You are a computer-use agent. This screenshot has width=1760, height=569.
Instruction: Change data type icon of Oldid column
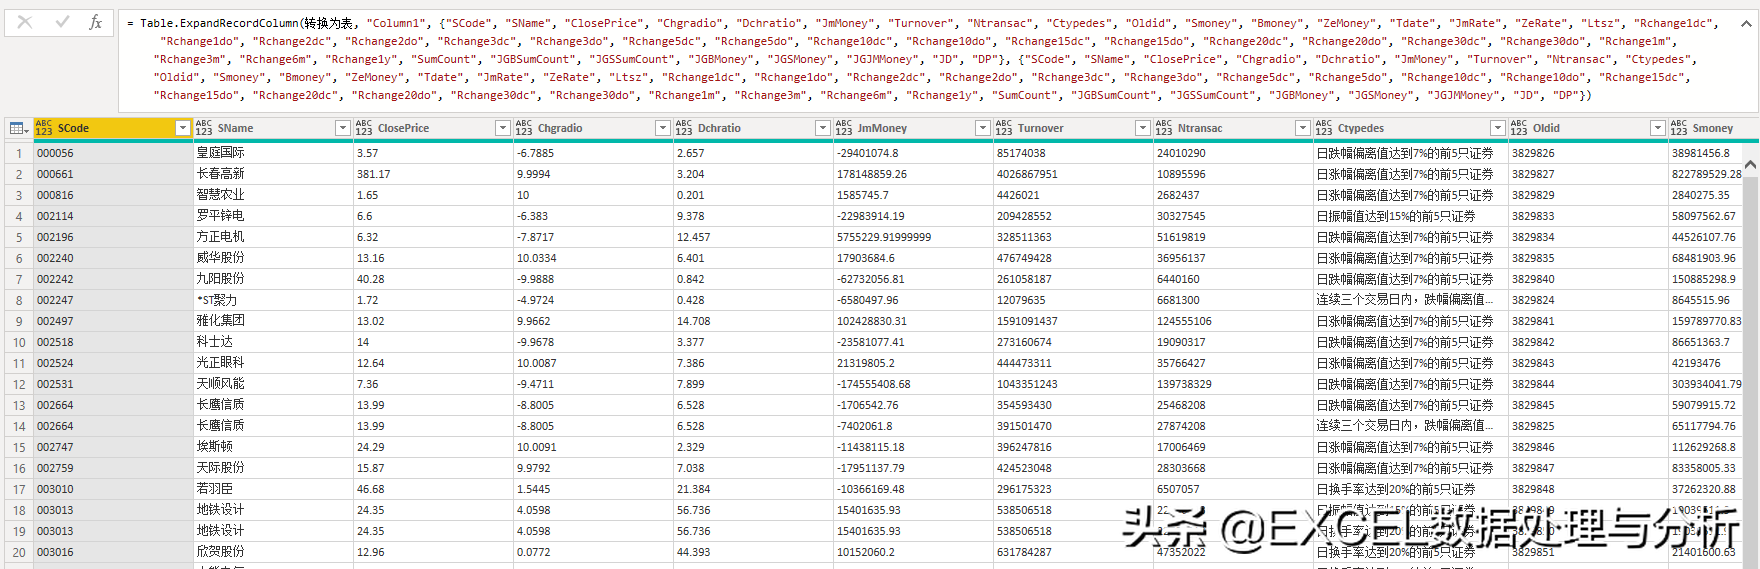coord(1519,128)
